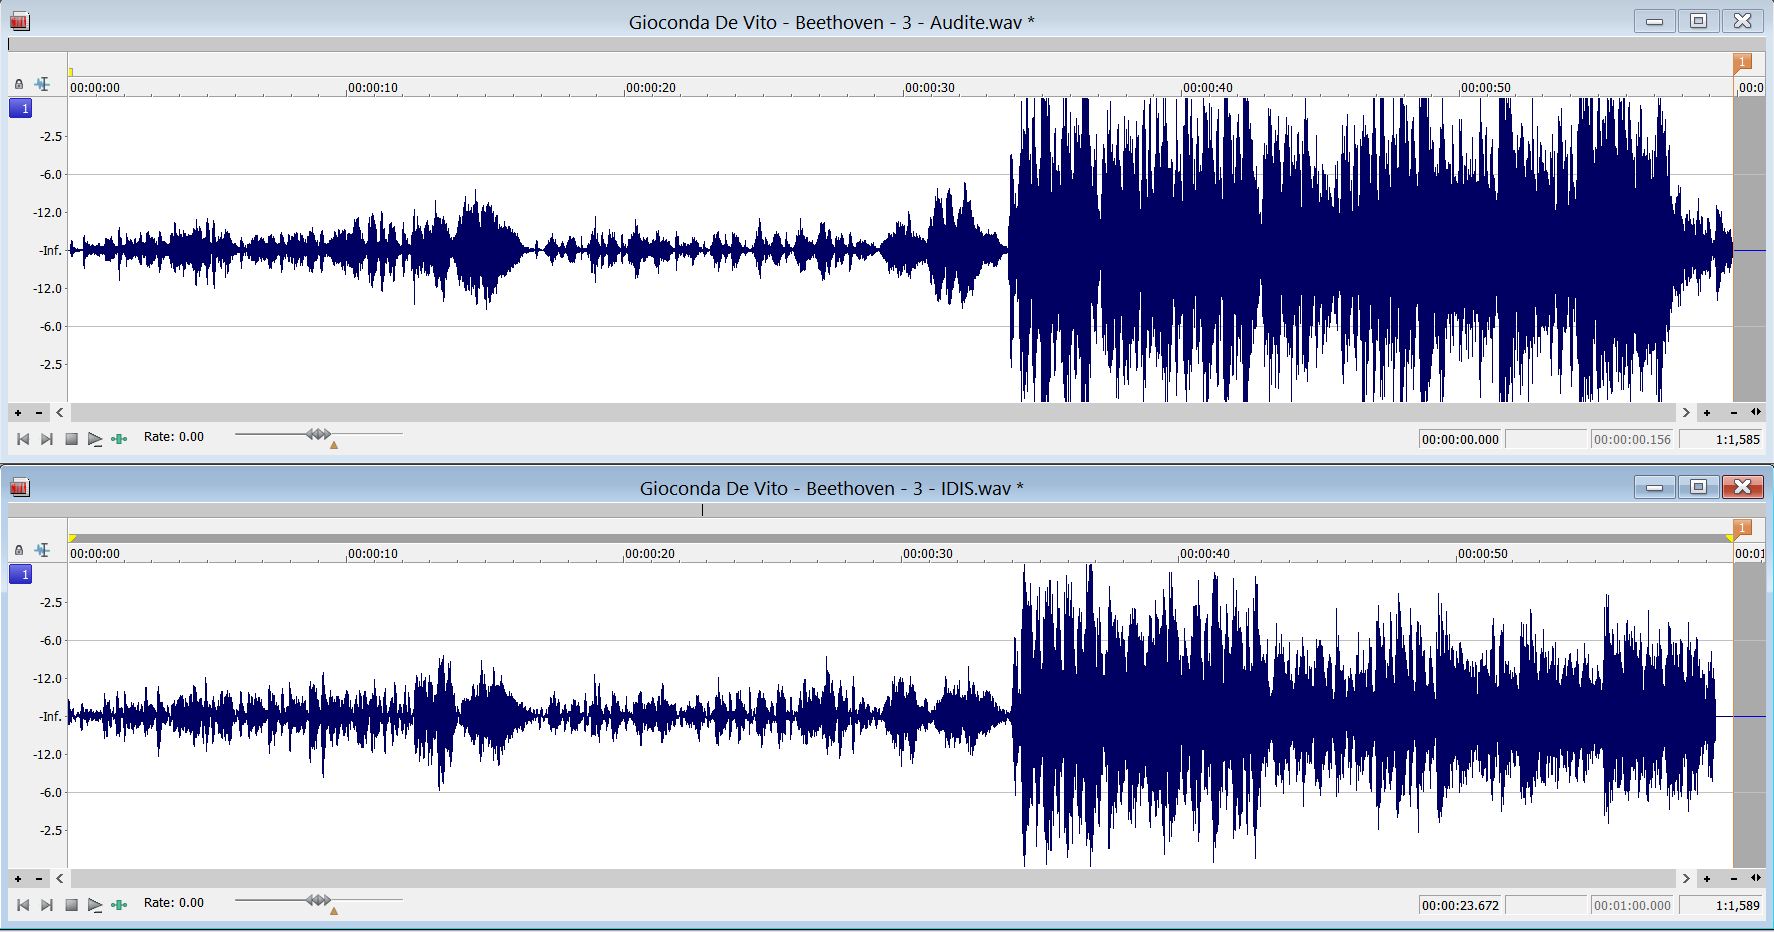Click the selection length field 00:01:00.000 in IDIS.wav
Image resolution: width=1774 pixels, height=932 pixels.
[x=1633, y=905]
